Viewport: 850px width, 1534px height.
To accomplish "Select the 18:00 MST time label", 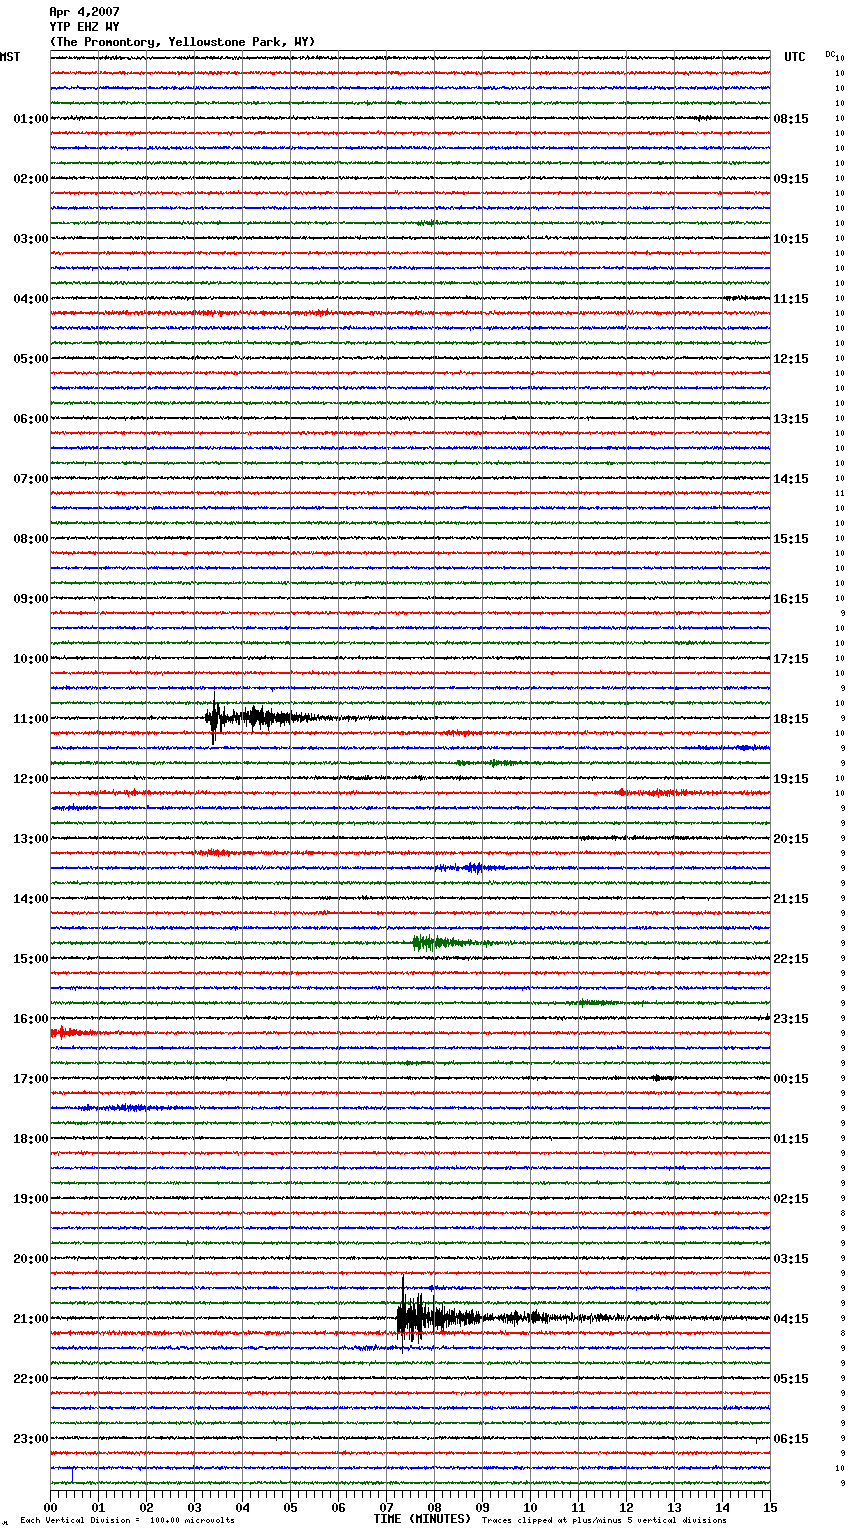I will [x=31, y=1139].
